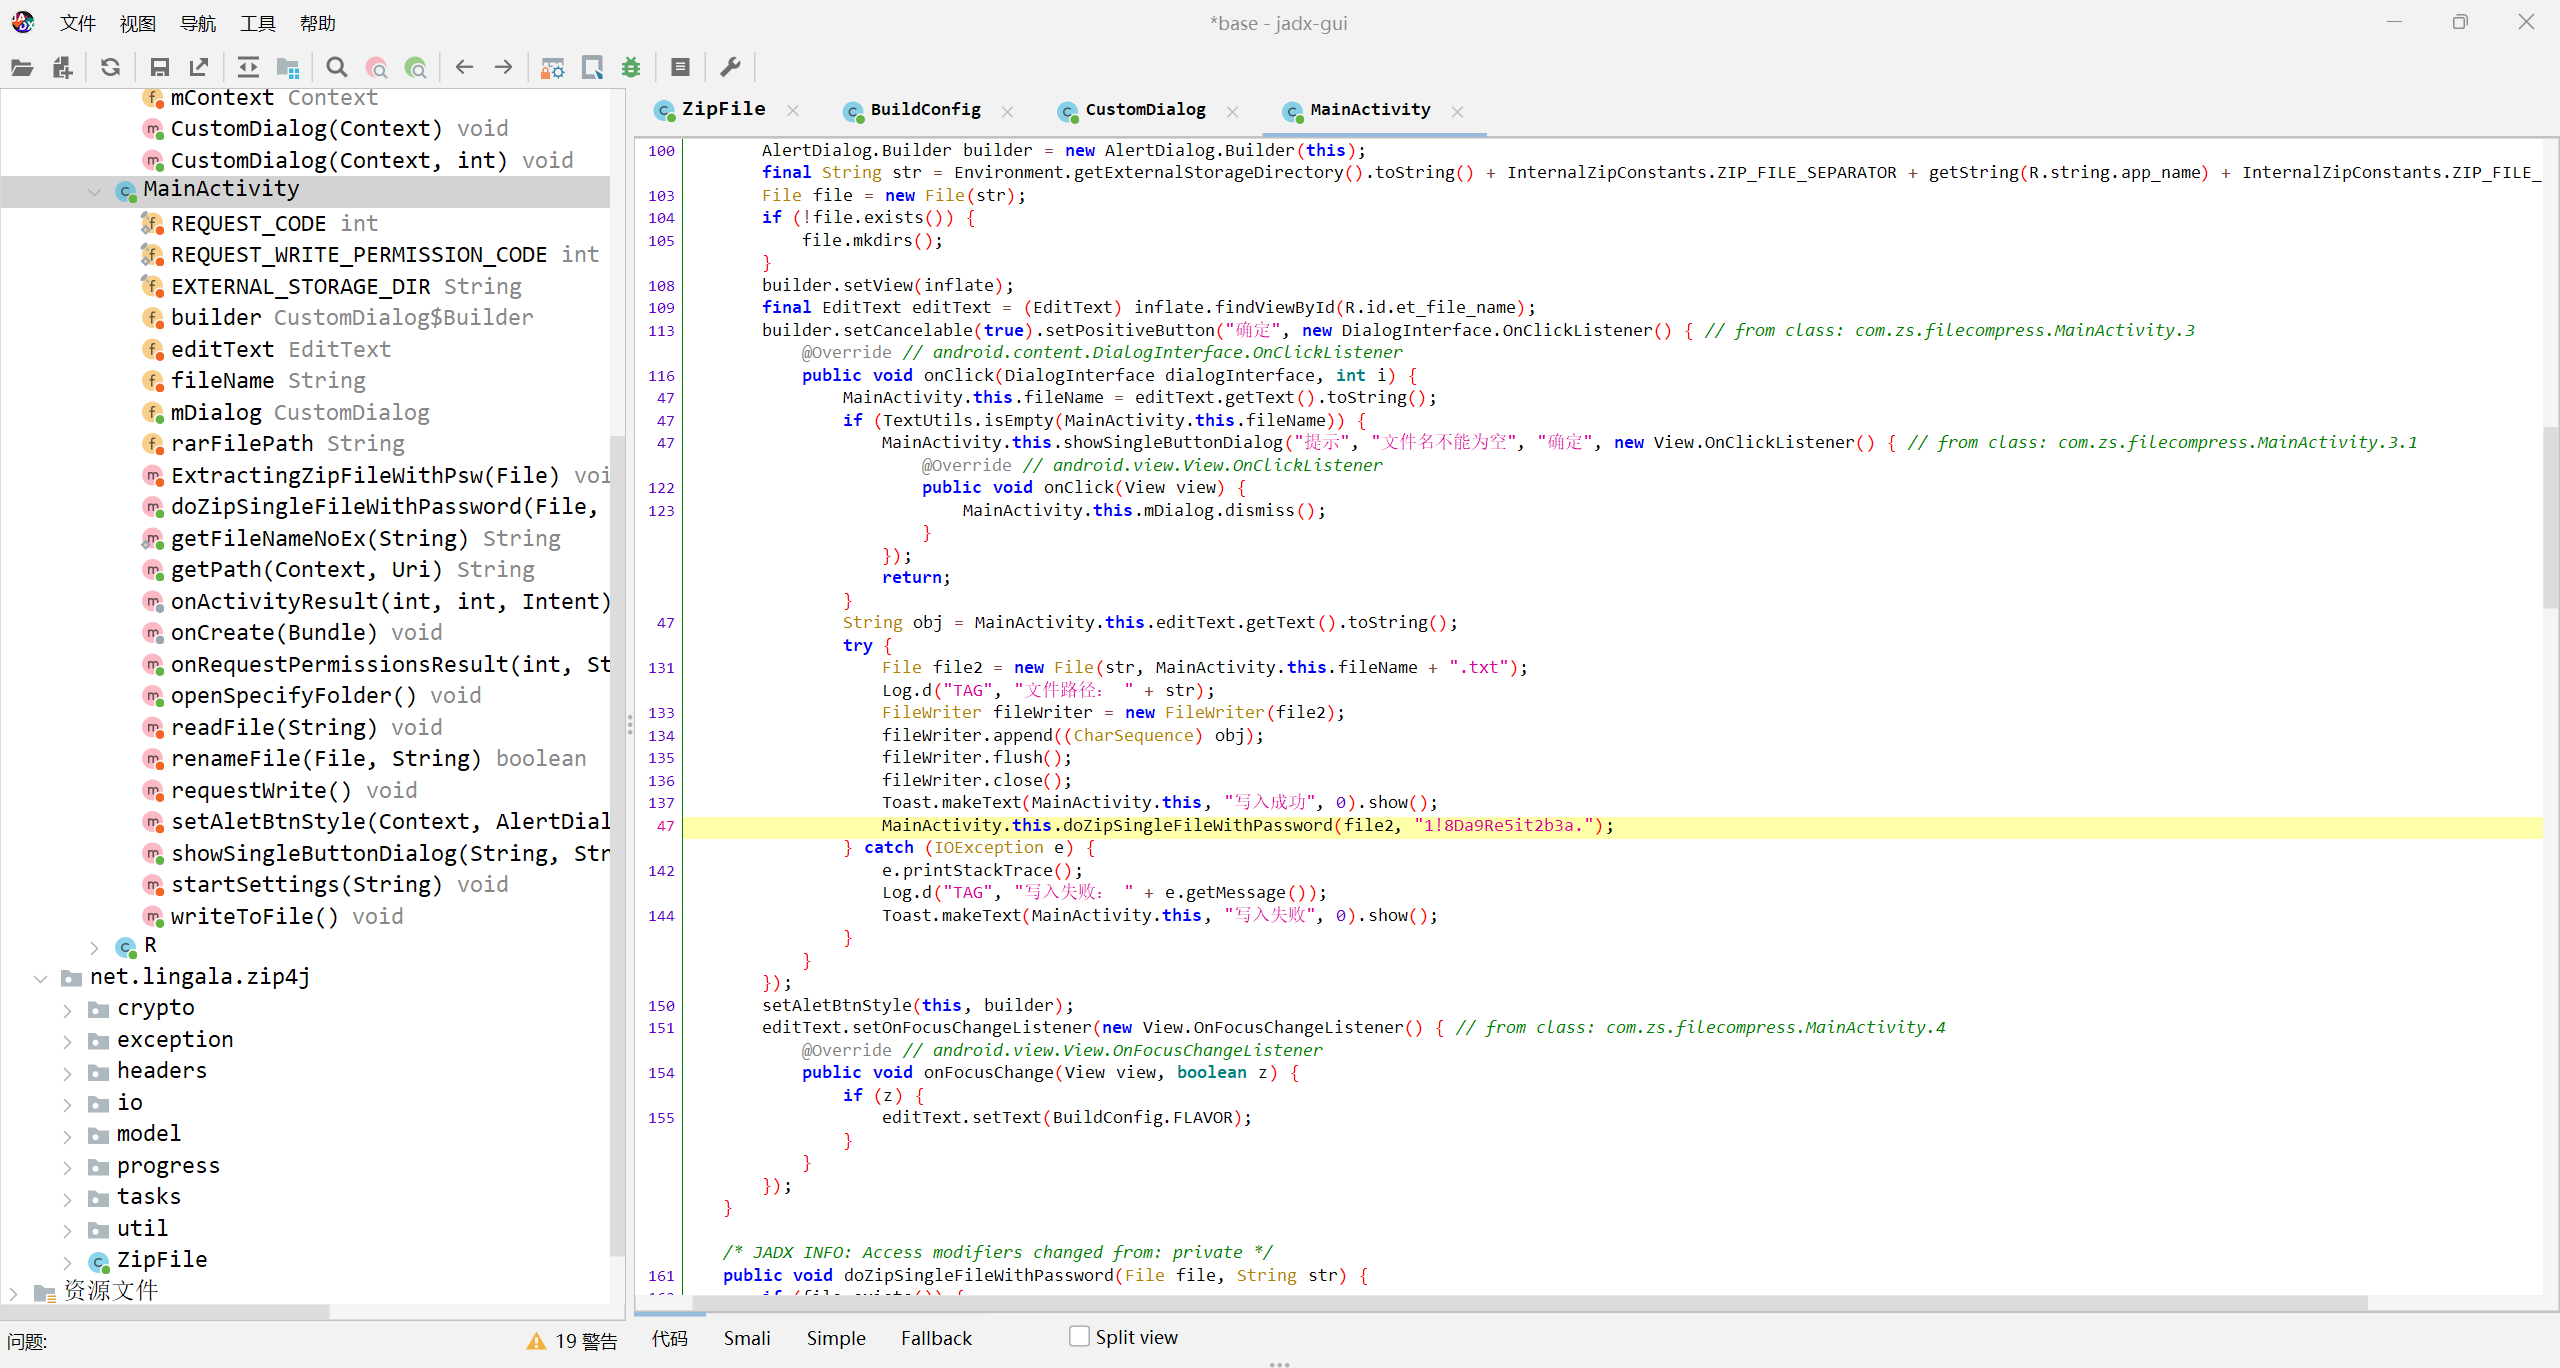The image size is (2560, 1368).
Task: Open the 导航 menu
Action: 198,23
